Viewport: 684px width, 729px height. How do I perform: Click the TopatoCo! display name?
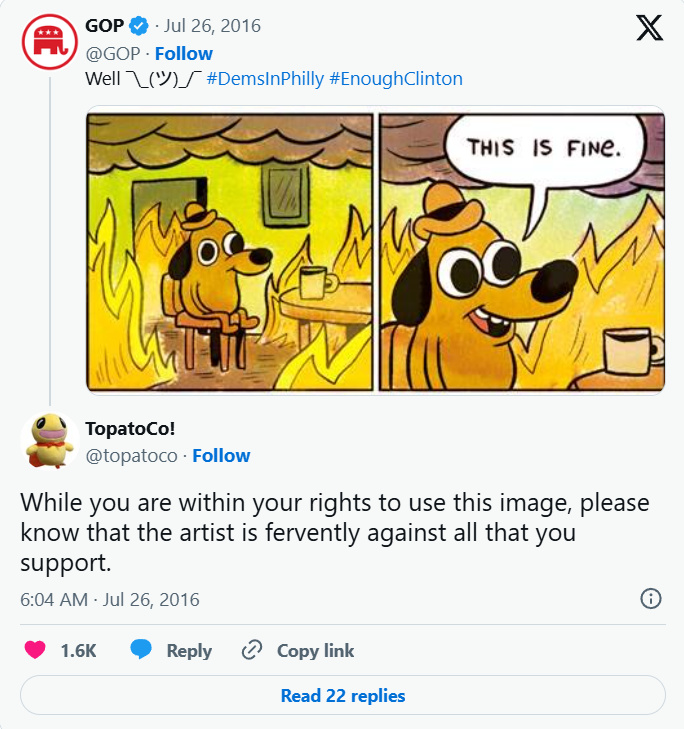pos(130,430)
